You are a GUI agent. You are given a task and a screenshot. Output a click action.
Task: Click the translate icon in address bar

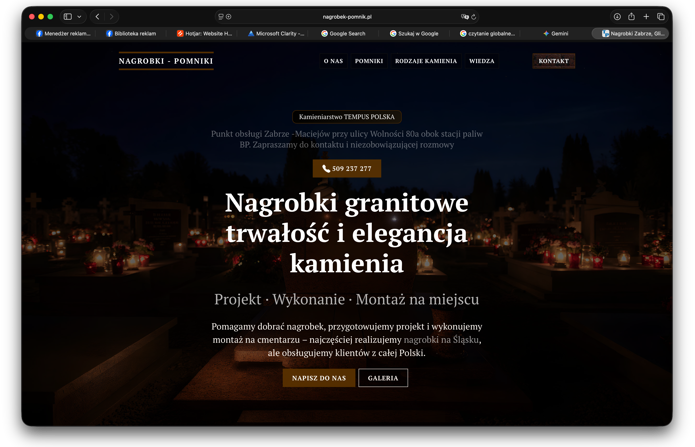[465, 17]
